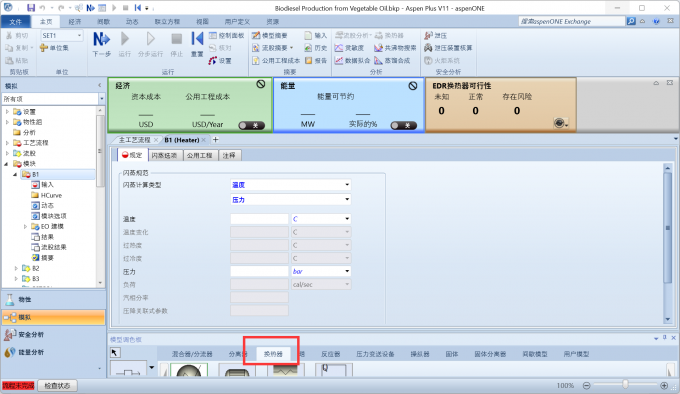Select the arrow pointer tool in model palette
680x394 pixels.
click(x=114, y=353)
